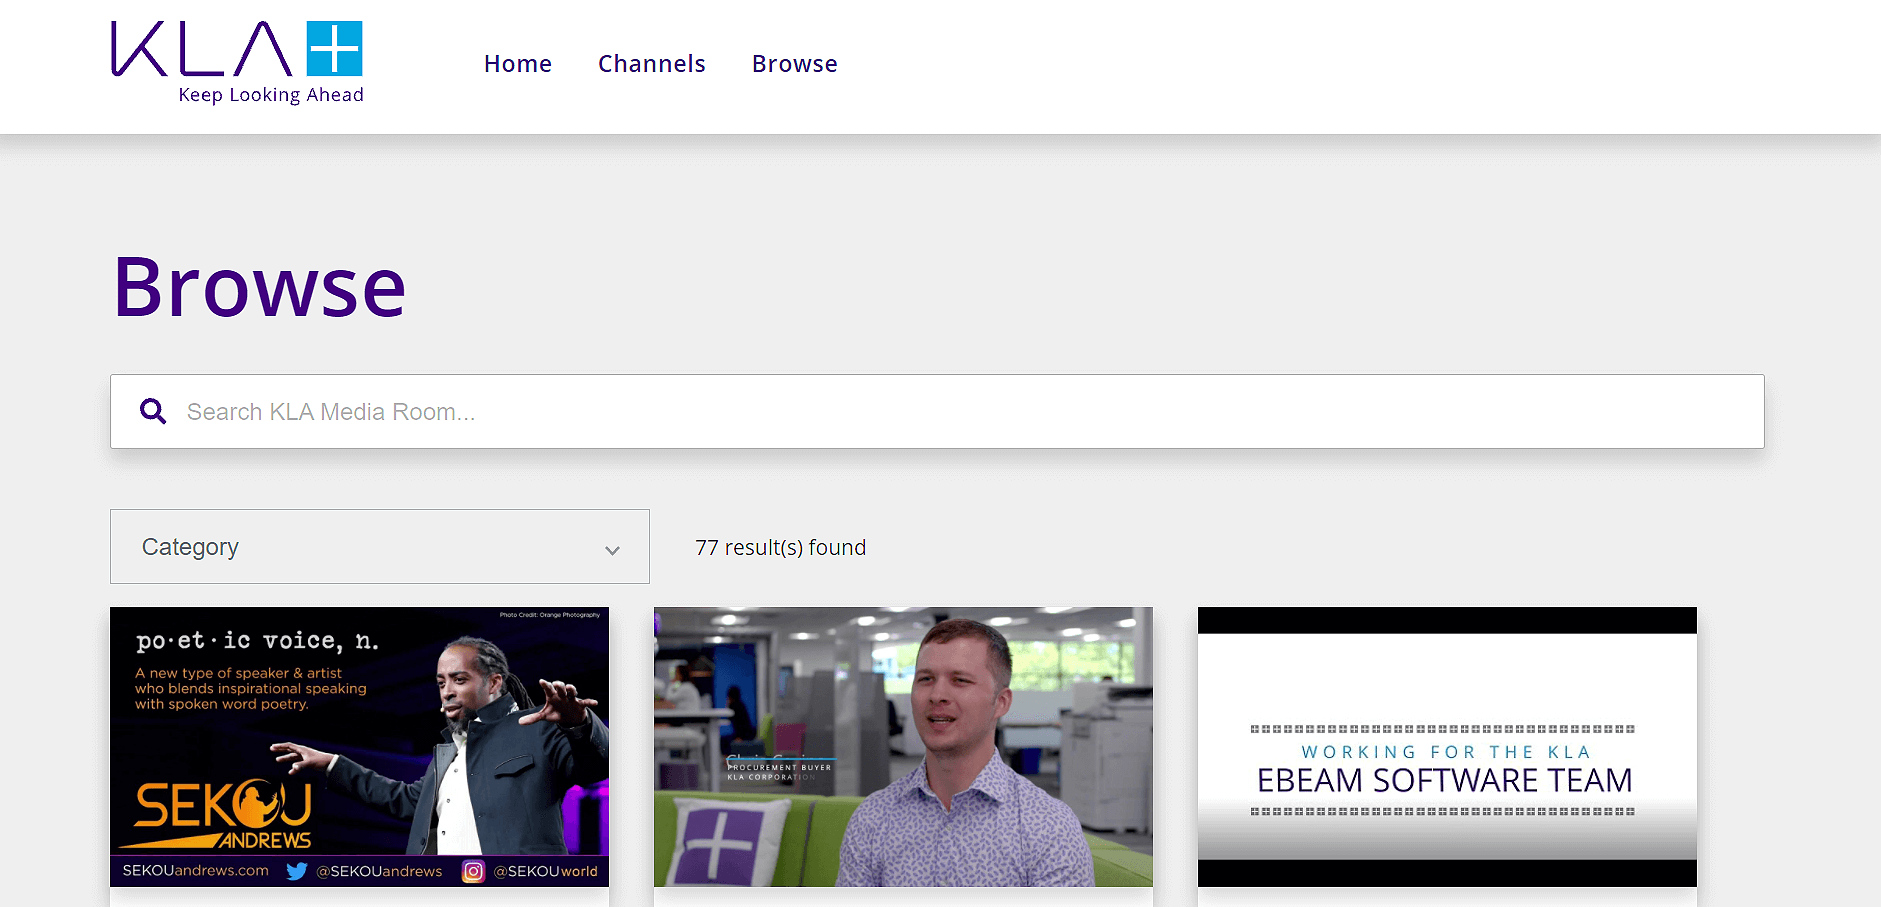
Task: Open the Procurement Buyer interview video
Action: [903, 747]
